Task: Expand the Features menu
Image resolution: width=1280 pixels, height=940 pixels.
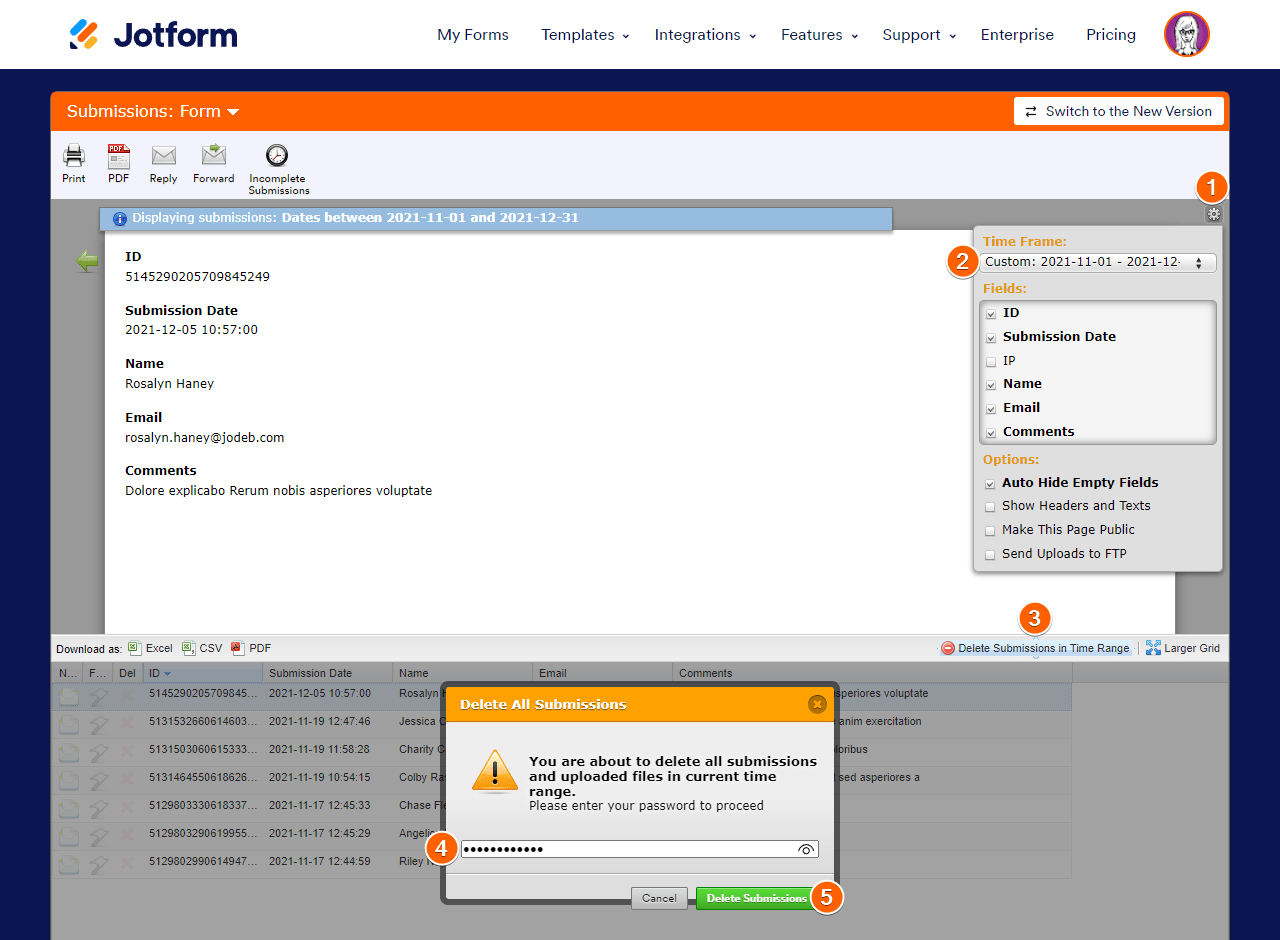Action: click(x=819, y=34)
